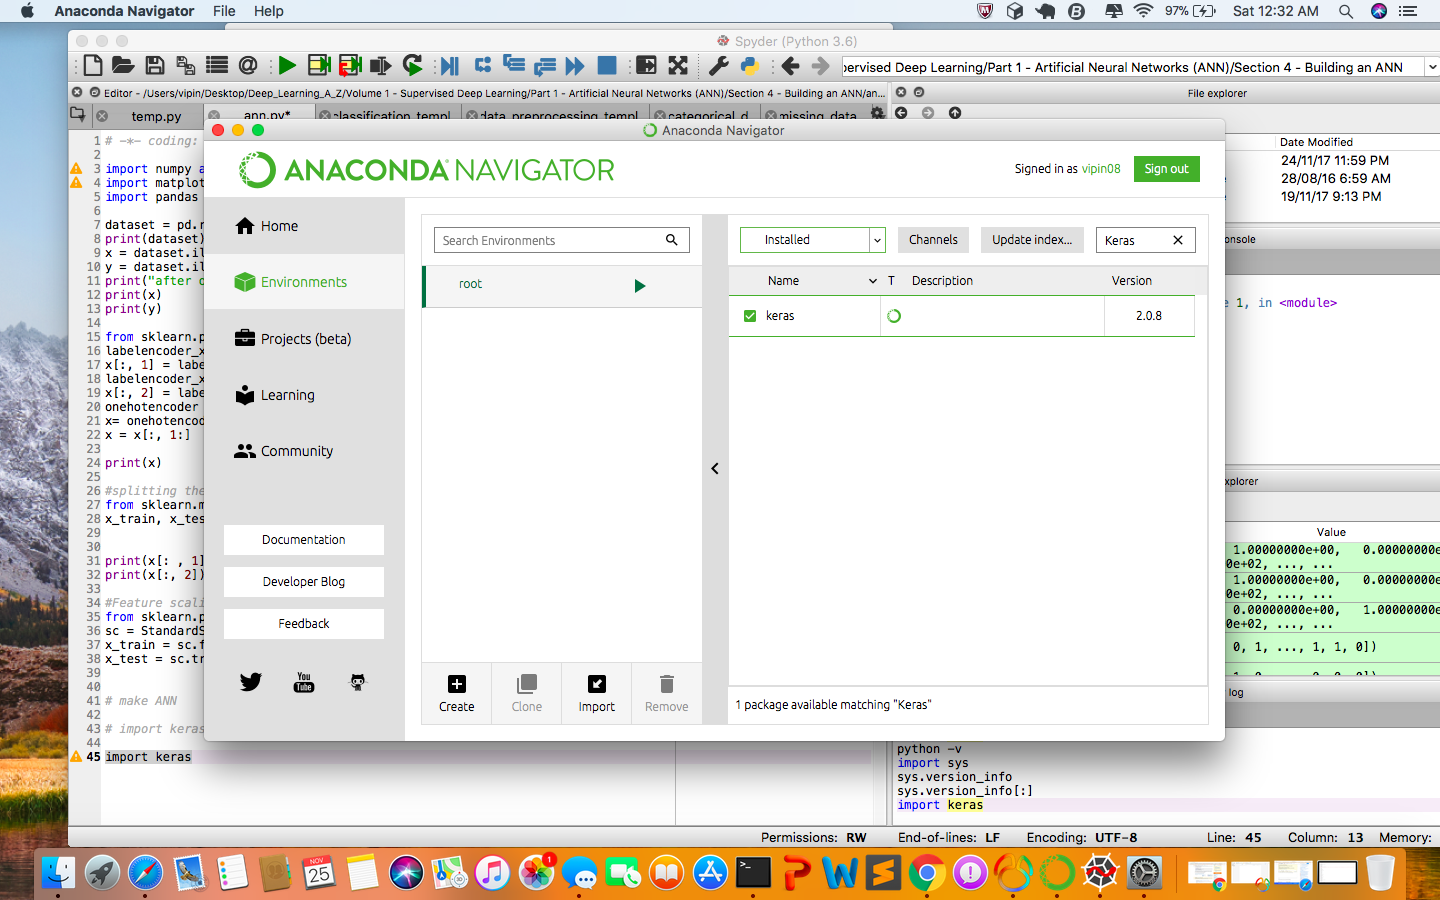
Task: Toggle the keras package checkbox
Action: tap(750, 316)
